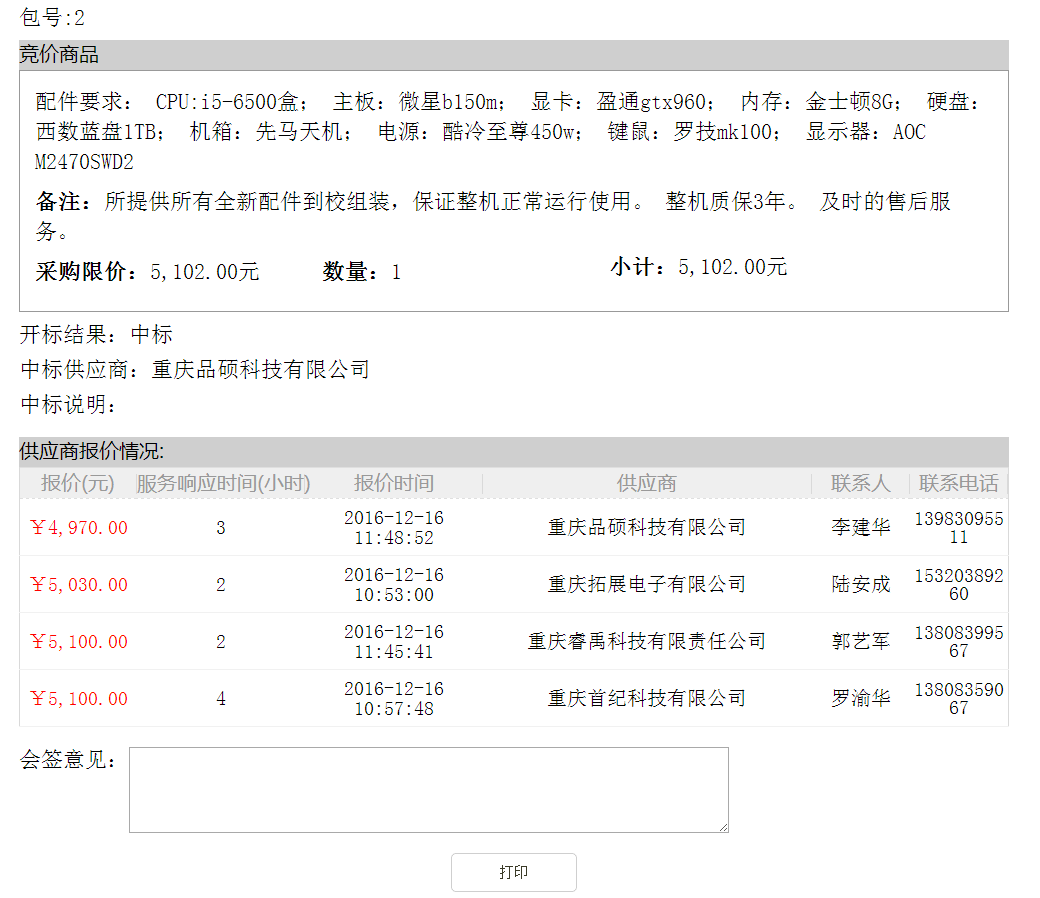Click the 包号:2 label
The height and width of the screenshot is (898, 1040).
pos(52,17)
